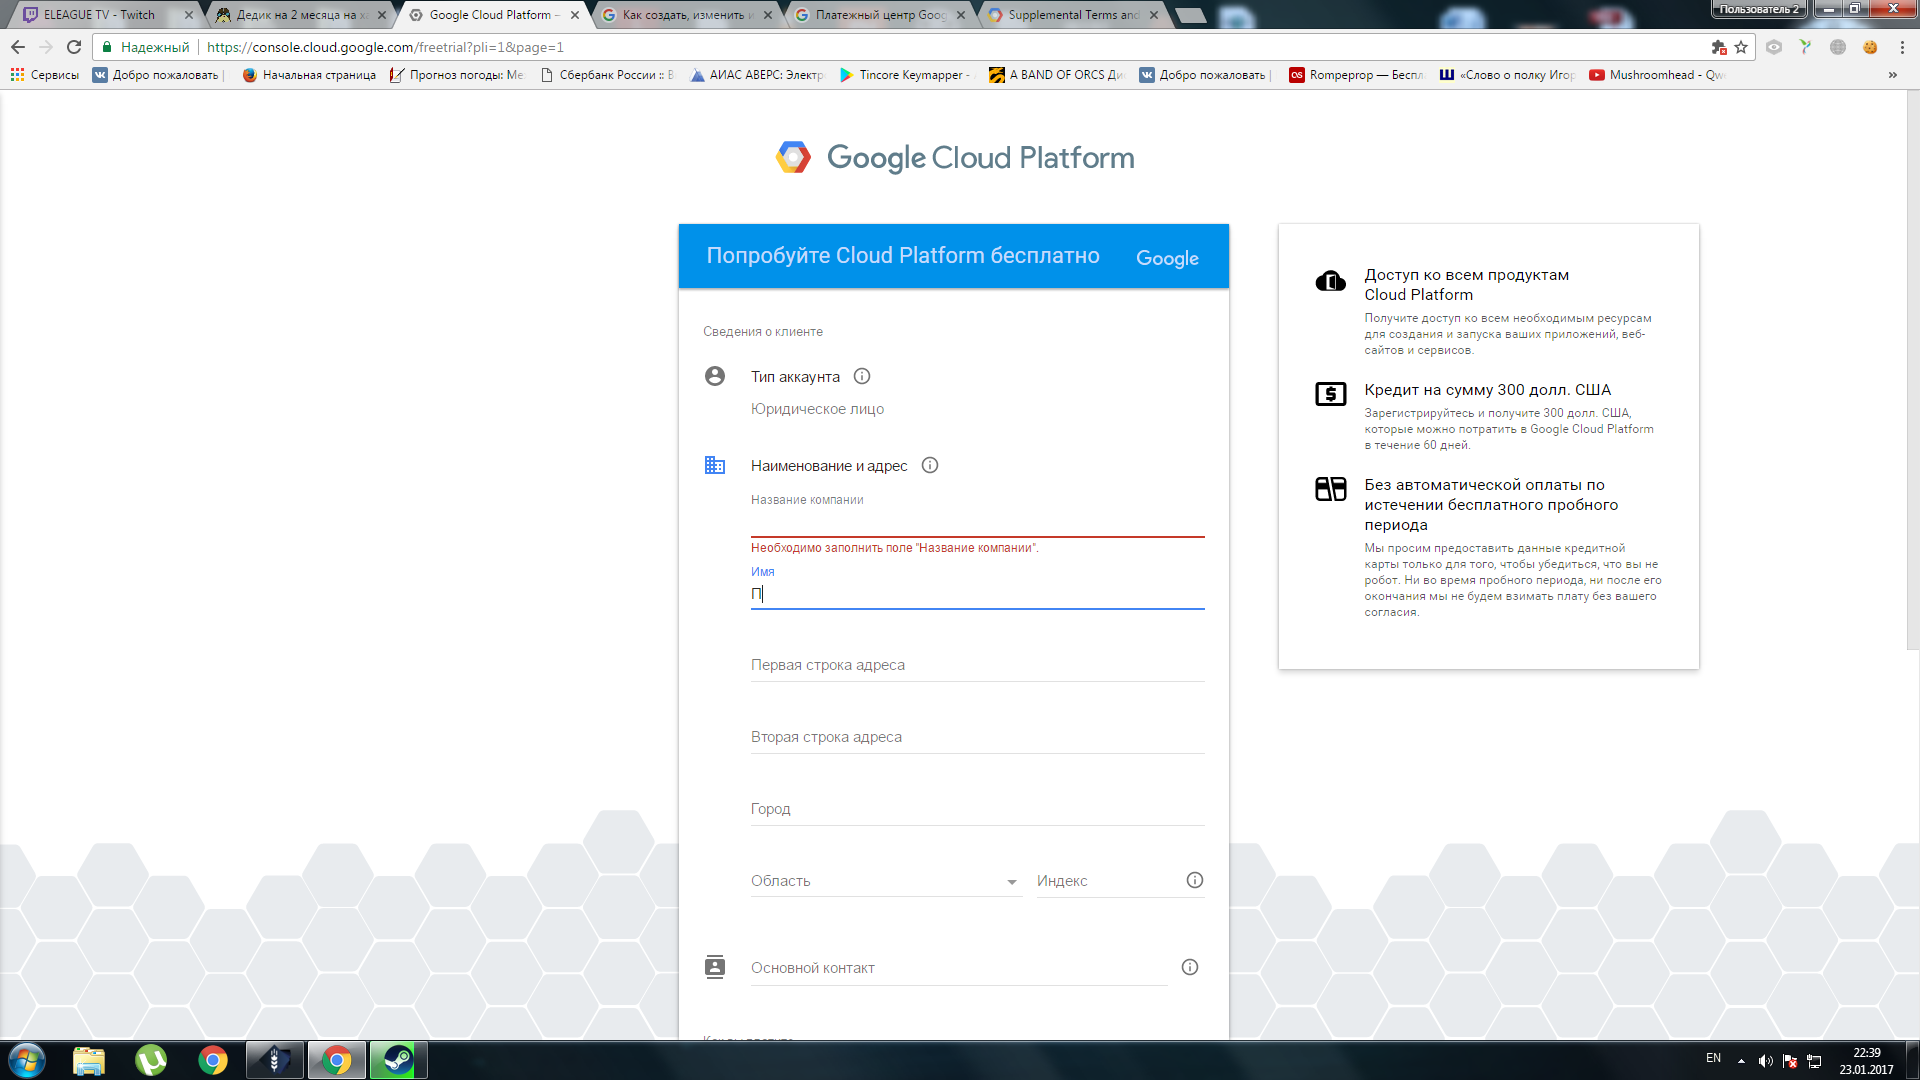This screenshot has height=1080, width=1920.
Task: Open the Windows Start menu
Action: tap(27, 1060)
